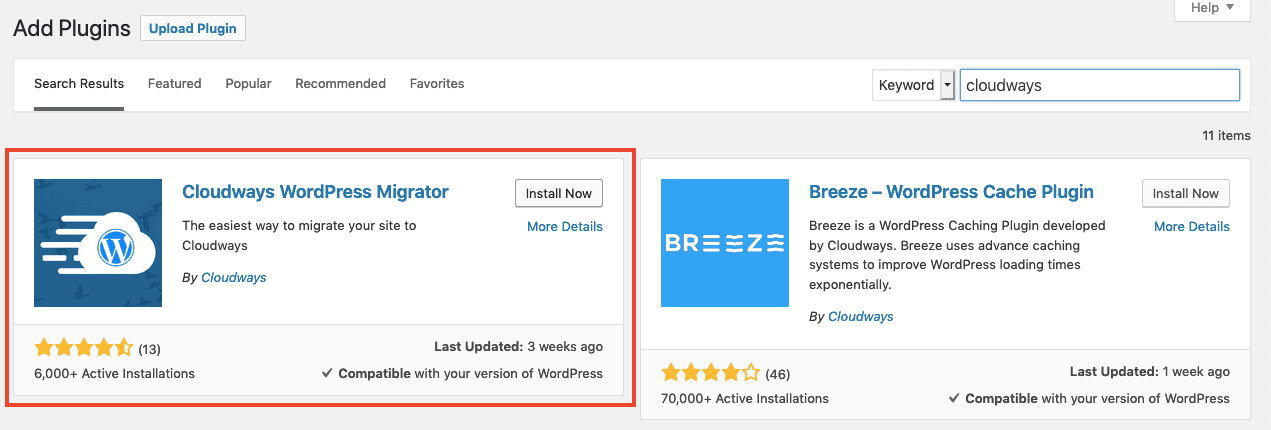Open the Breeze – WordPress Cache Plugin title
1271x430 pixels.
tap(951, 192)
